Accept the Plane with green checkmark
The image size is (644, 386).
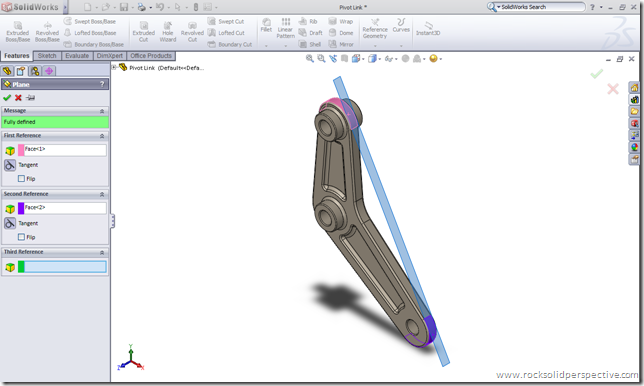[7, 98]
